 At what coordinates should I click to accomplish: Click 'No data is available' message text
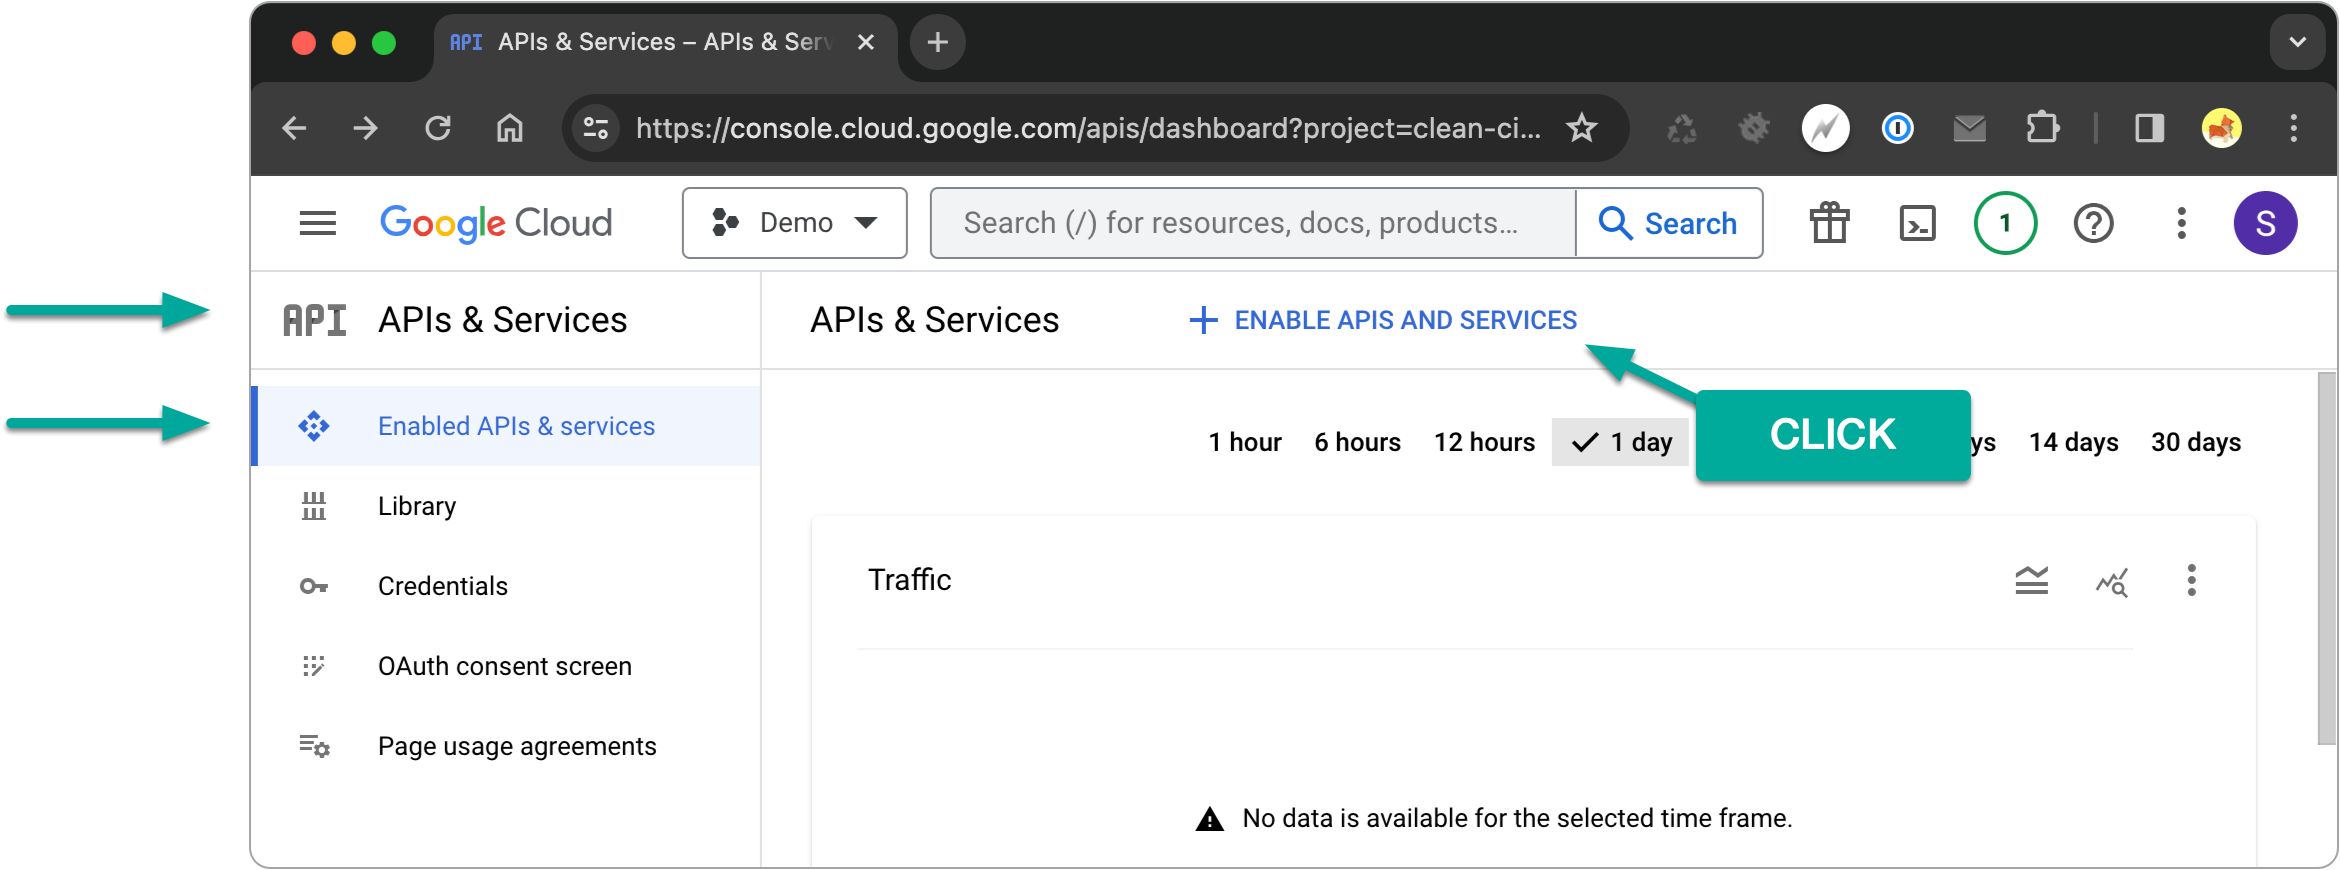tap(1517, 818)
